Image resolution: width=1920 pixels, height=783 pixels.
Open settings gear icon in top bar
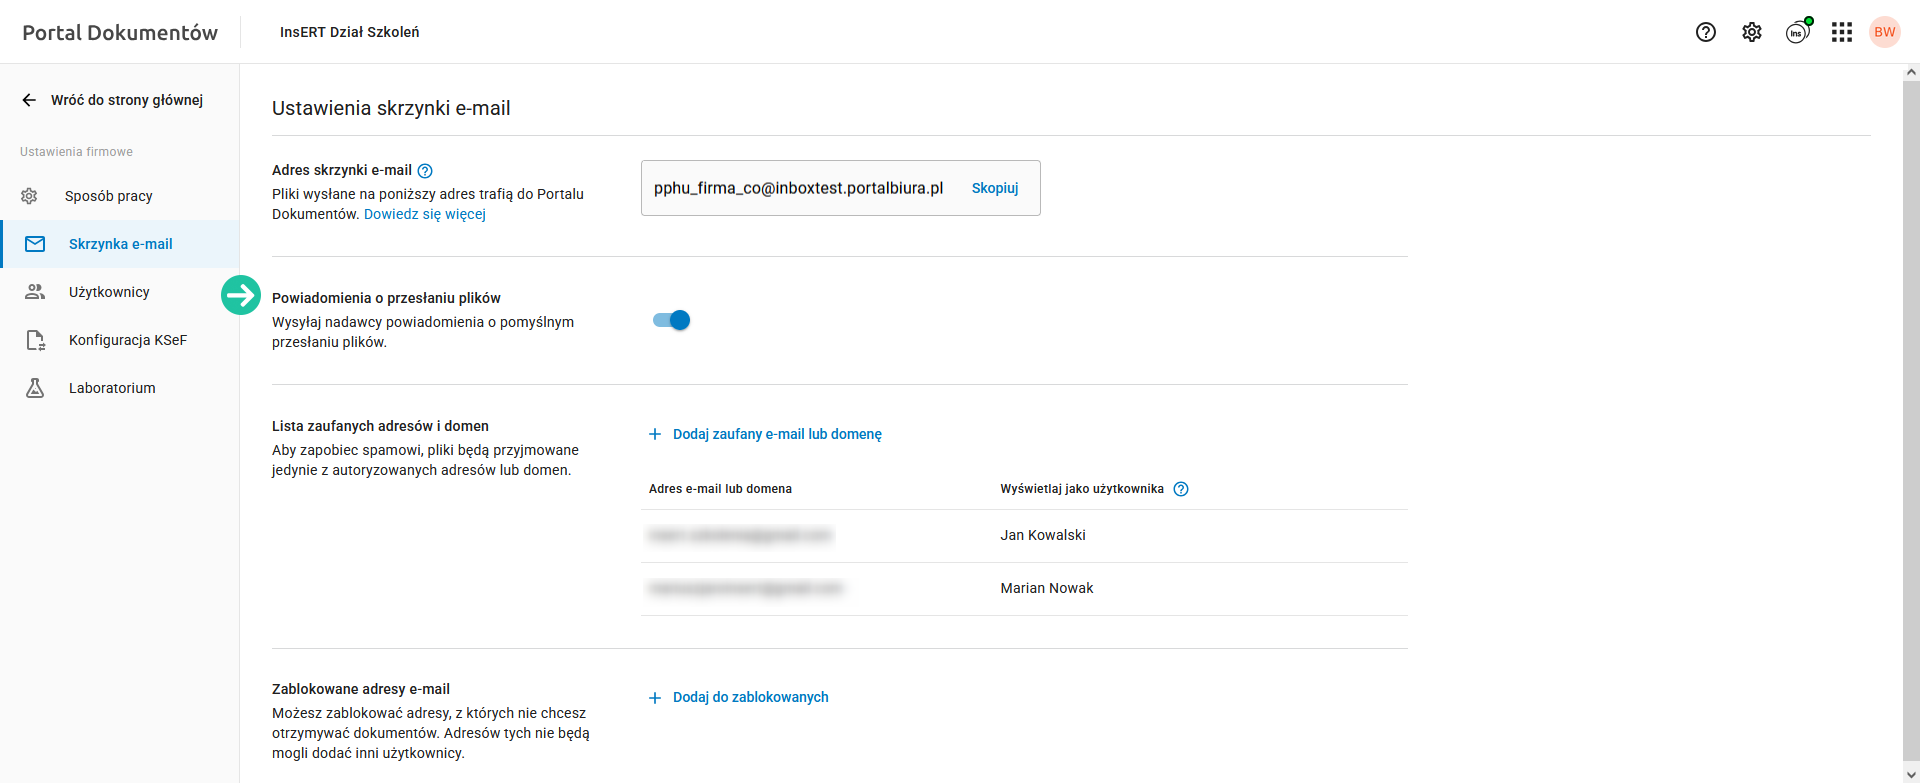pyautogui.click(x=1752, y=32)
